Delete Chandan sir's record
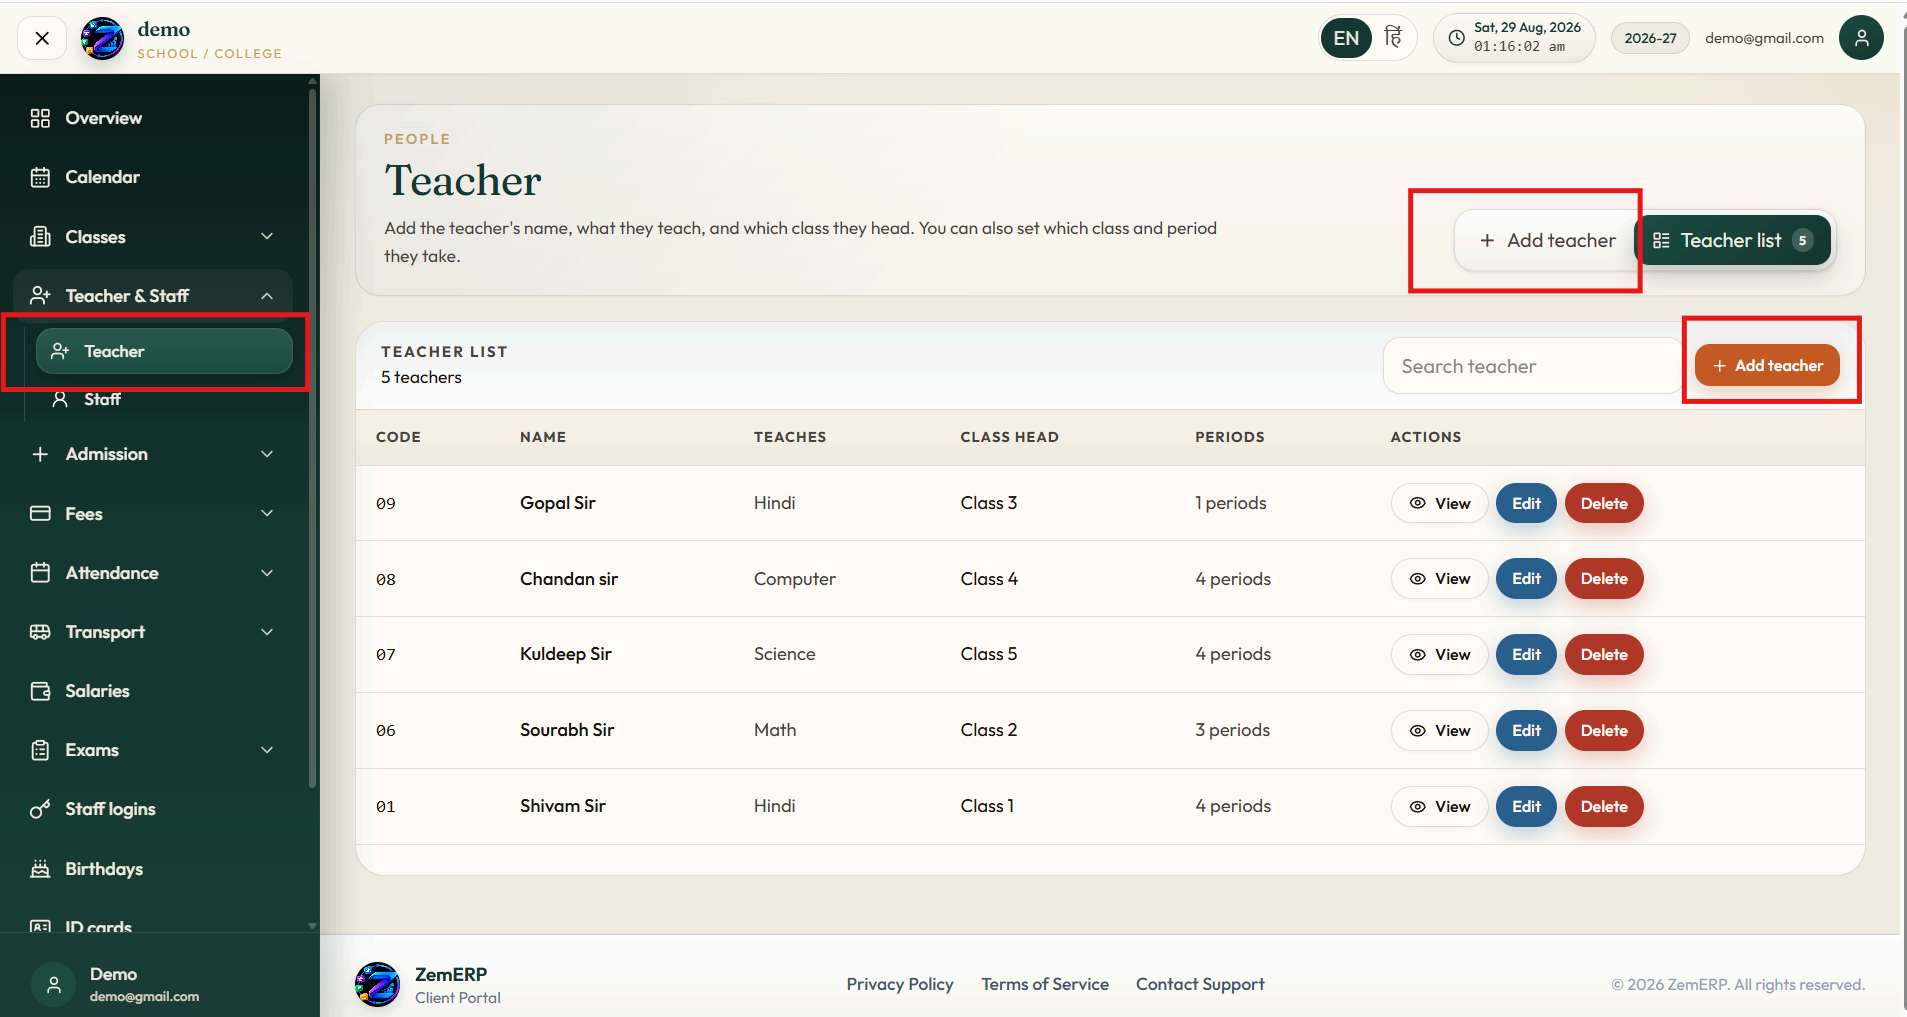 click(1604, 579)
